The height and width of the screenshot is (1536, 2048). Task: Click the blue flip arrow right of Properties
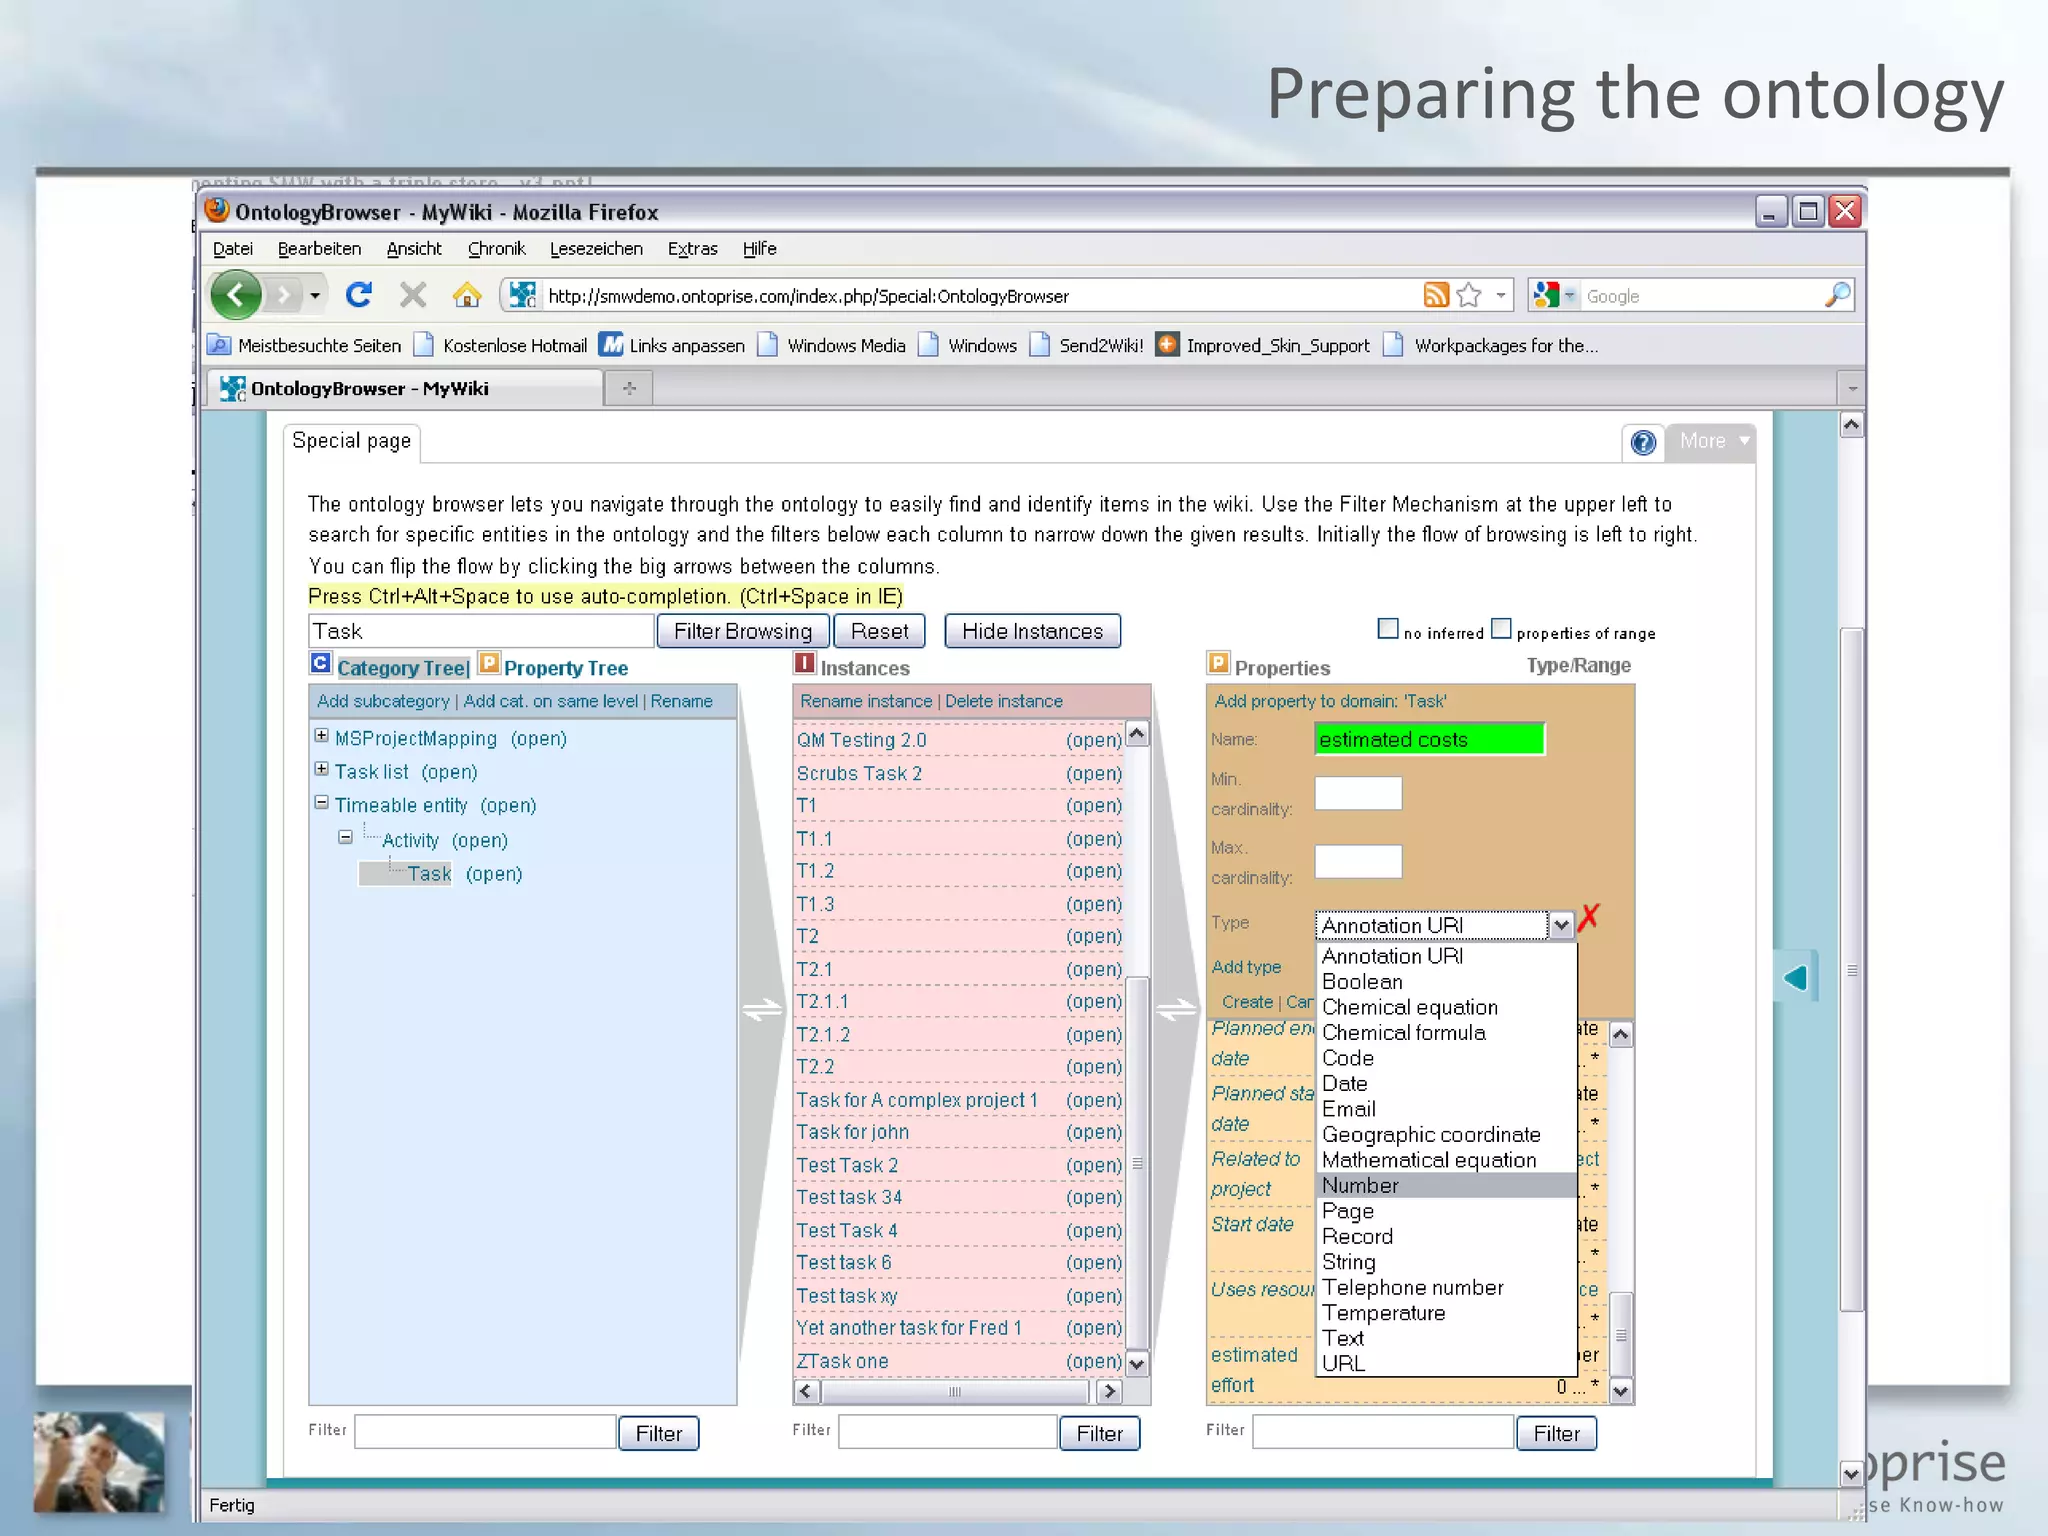point(1795,977)
